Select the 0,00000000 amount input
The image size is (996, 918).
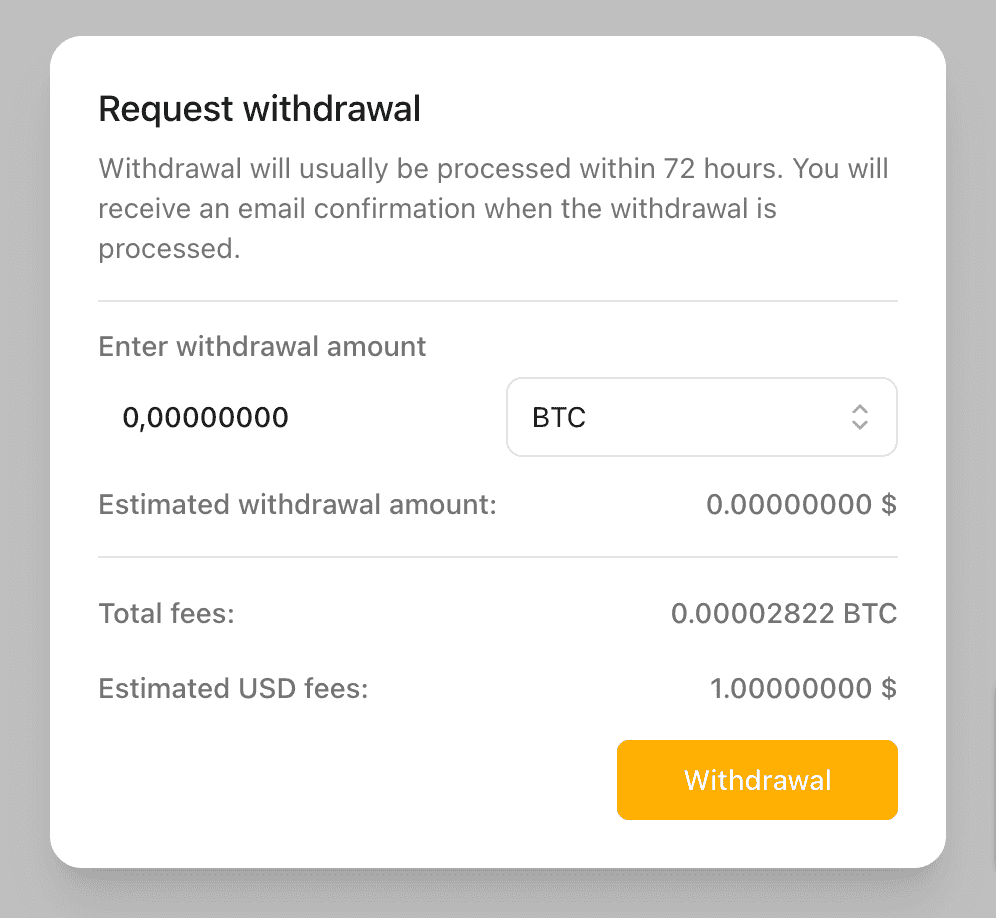[x=206, y=417]
